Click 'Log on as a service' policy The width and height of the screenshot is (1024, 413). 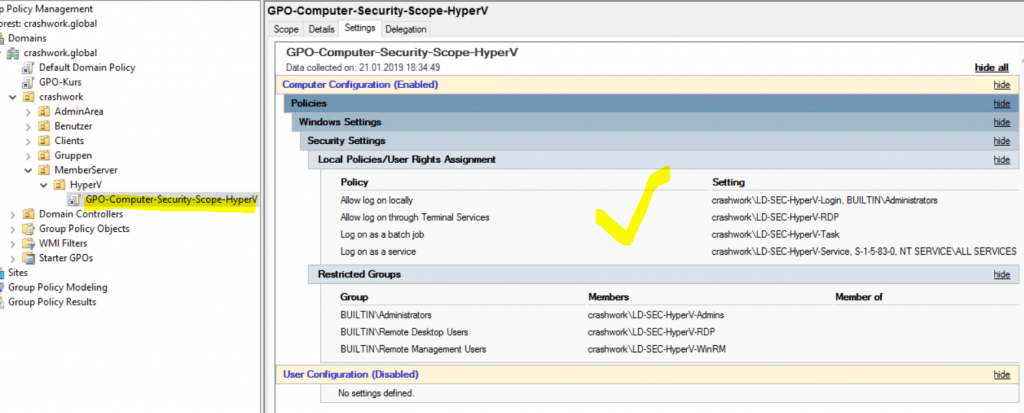coord(378,251)
